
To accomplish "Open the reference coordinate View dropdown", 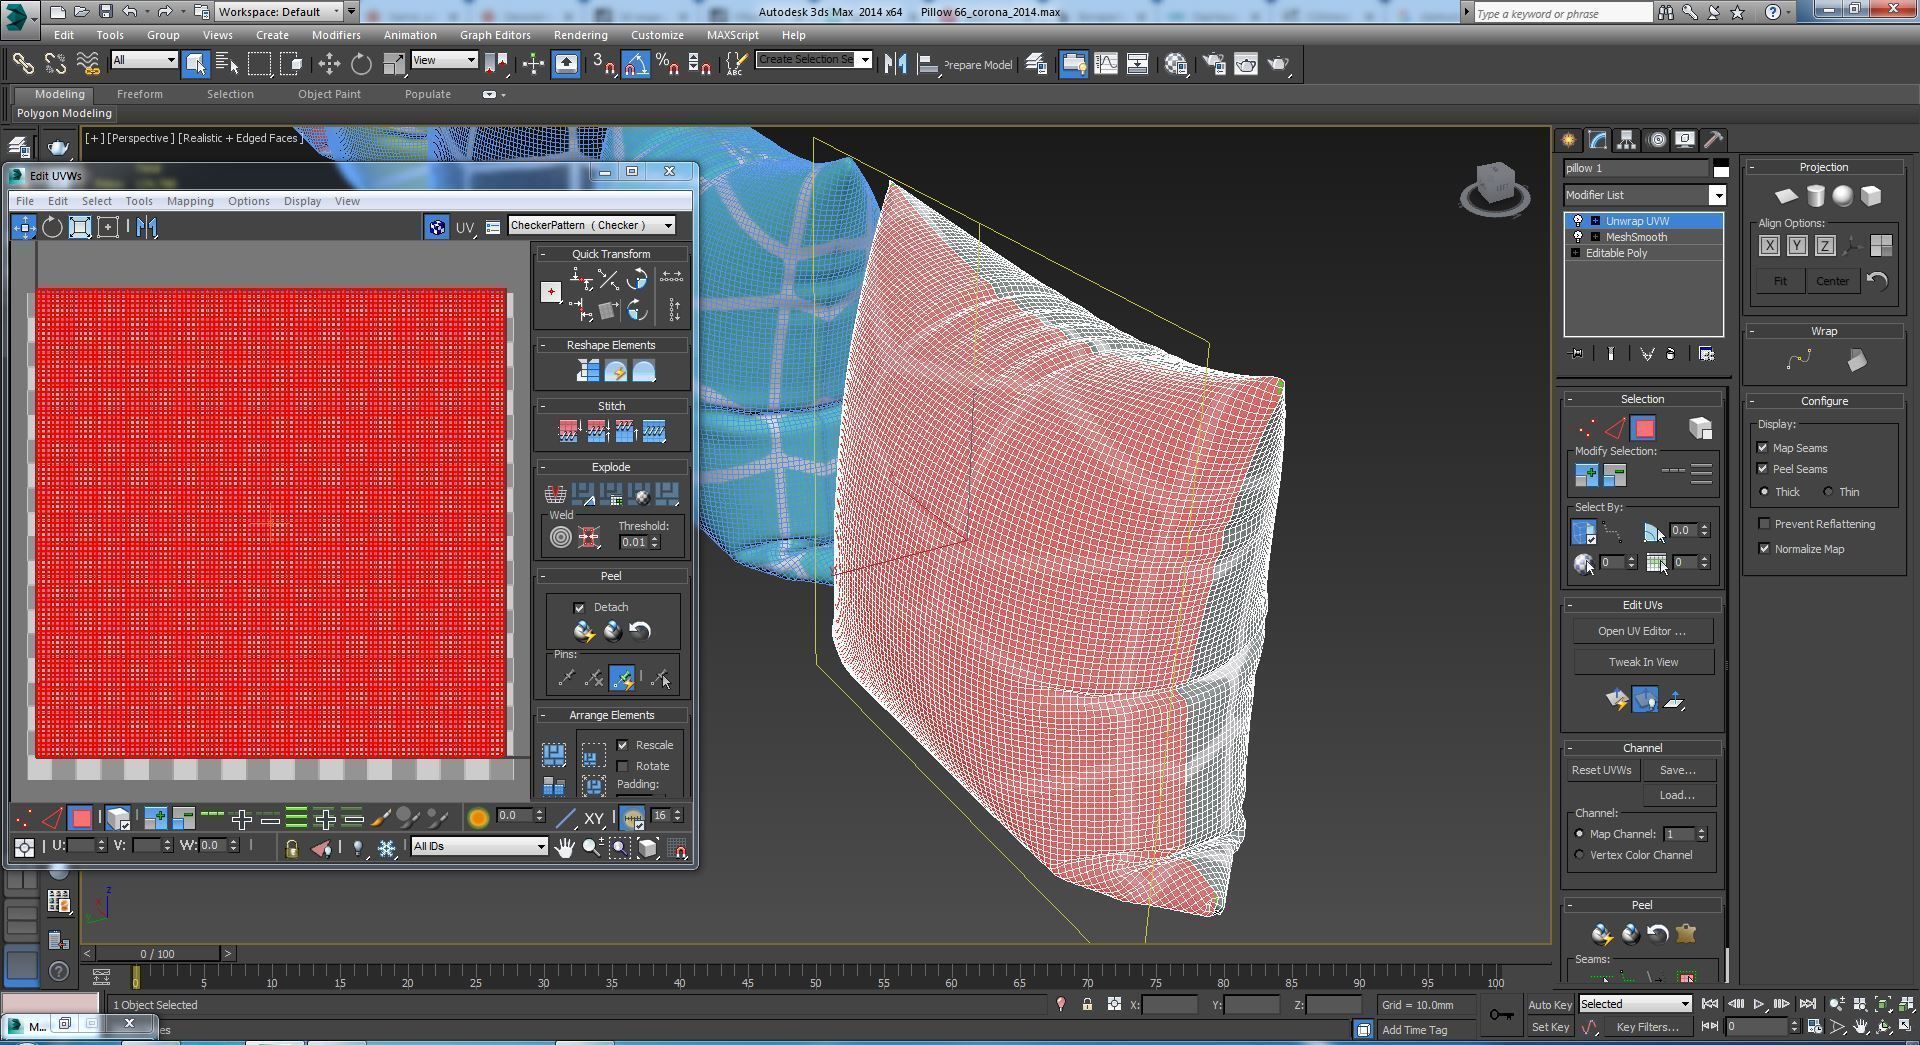I will (x=444, y=60).
